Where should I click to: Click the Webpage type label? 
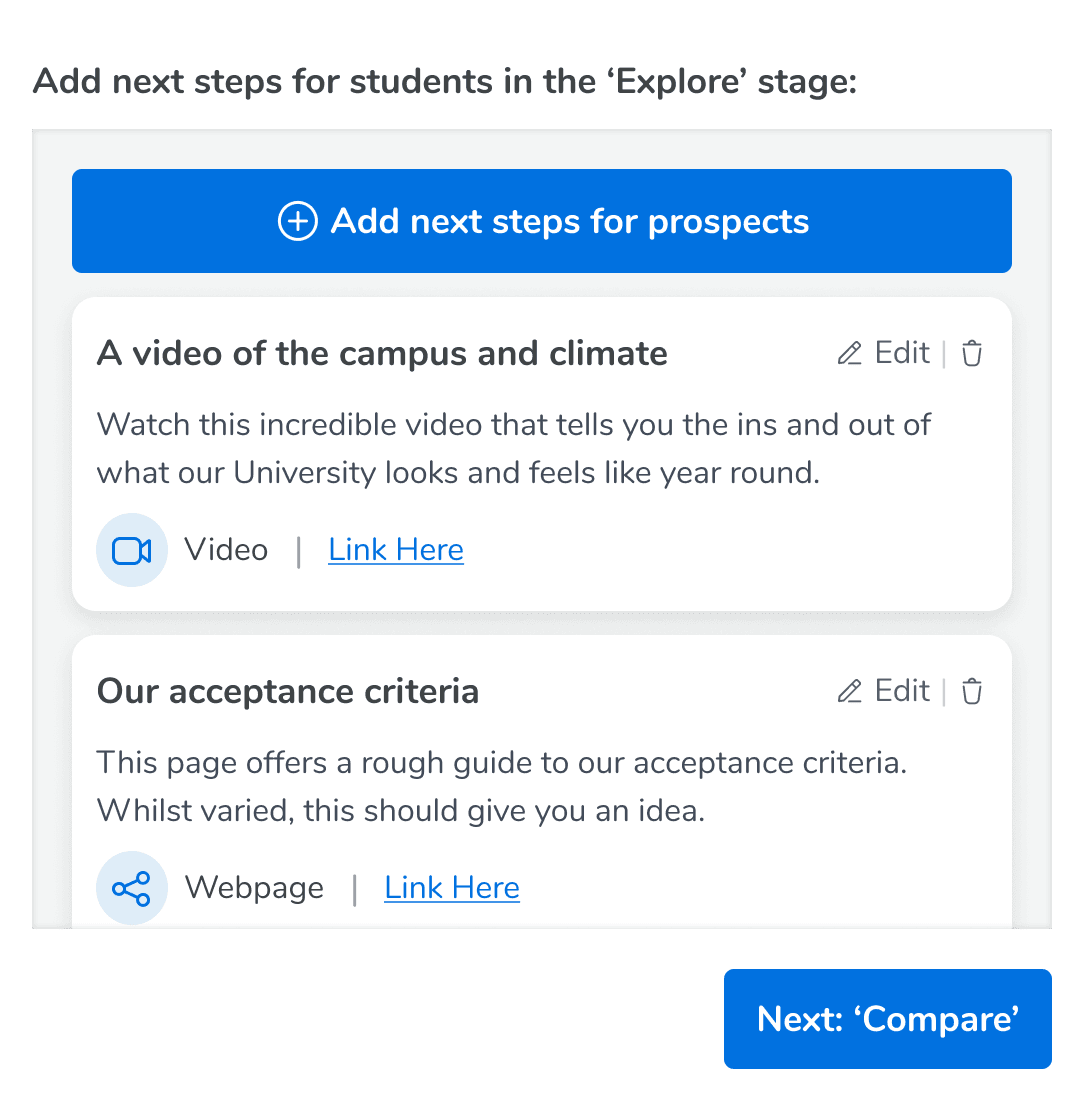pyautogui.click(x=254, y=888)
